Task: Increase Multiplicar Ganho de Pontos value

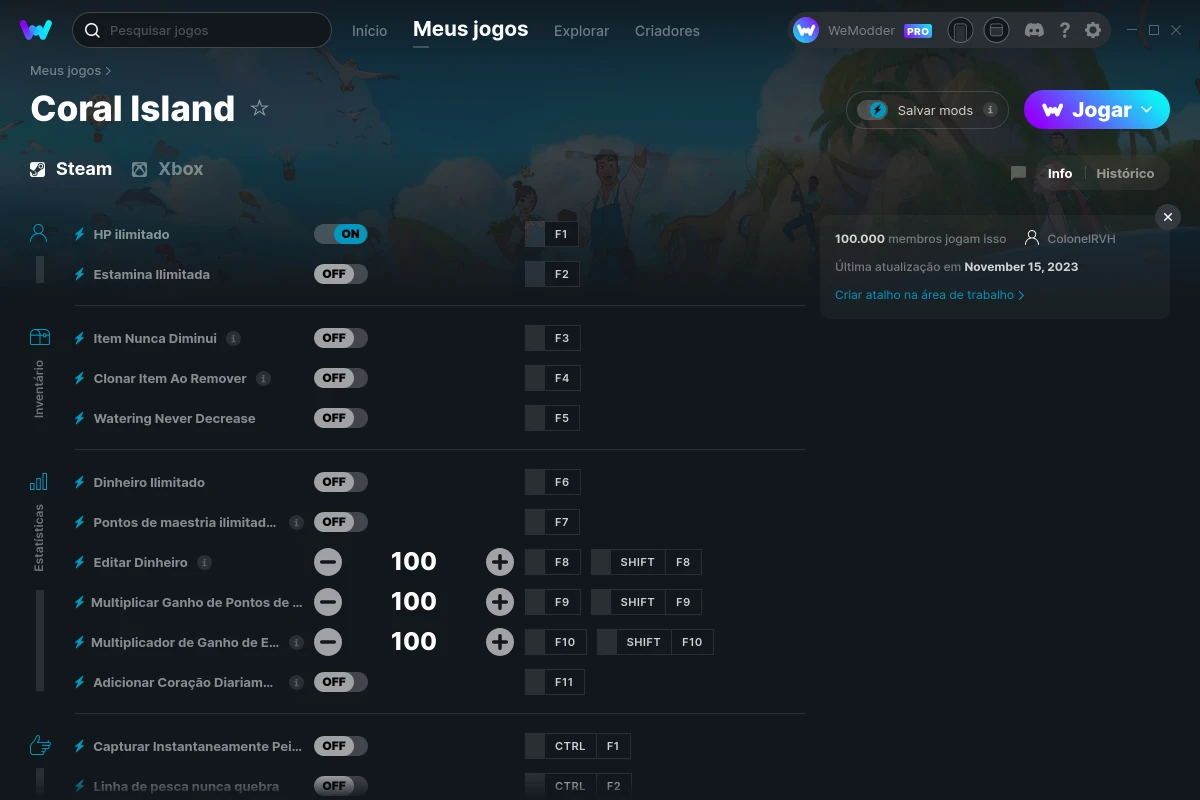Action: (500, 602)
